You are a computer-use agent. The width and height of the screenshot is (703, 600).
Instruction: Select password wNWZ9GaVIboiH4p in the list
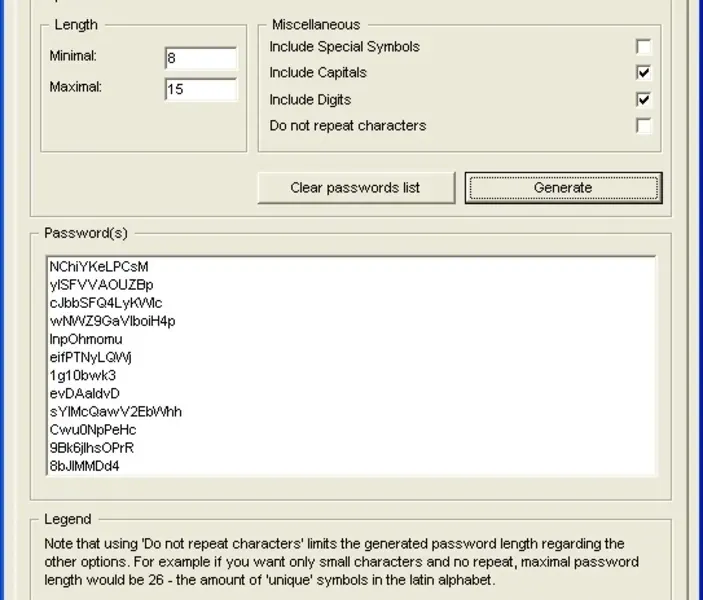112,321
